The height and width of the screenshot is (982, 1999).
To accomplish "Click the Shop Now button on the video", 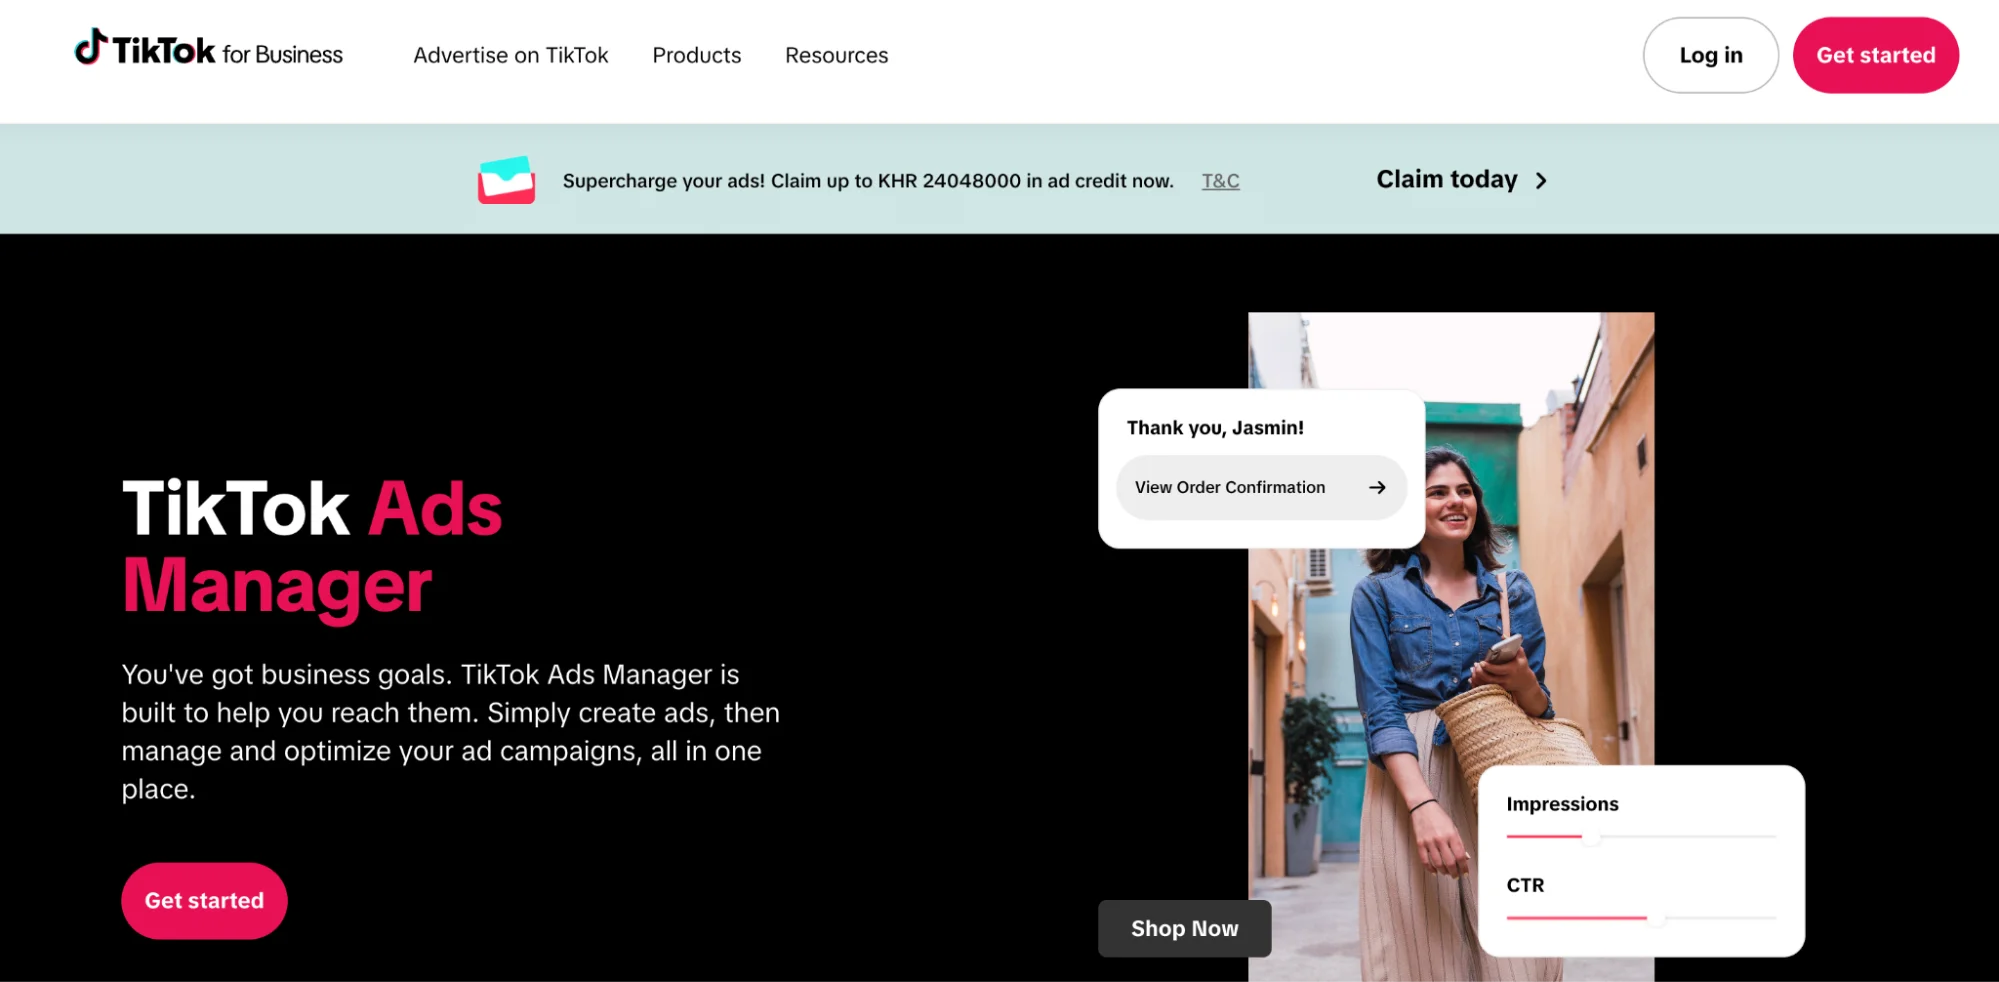I will [1184, 928].
